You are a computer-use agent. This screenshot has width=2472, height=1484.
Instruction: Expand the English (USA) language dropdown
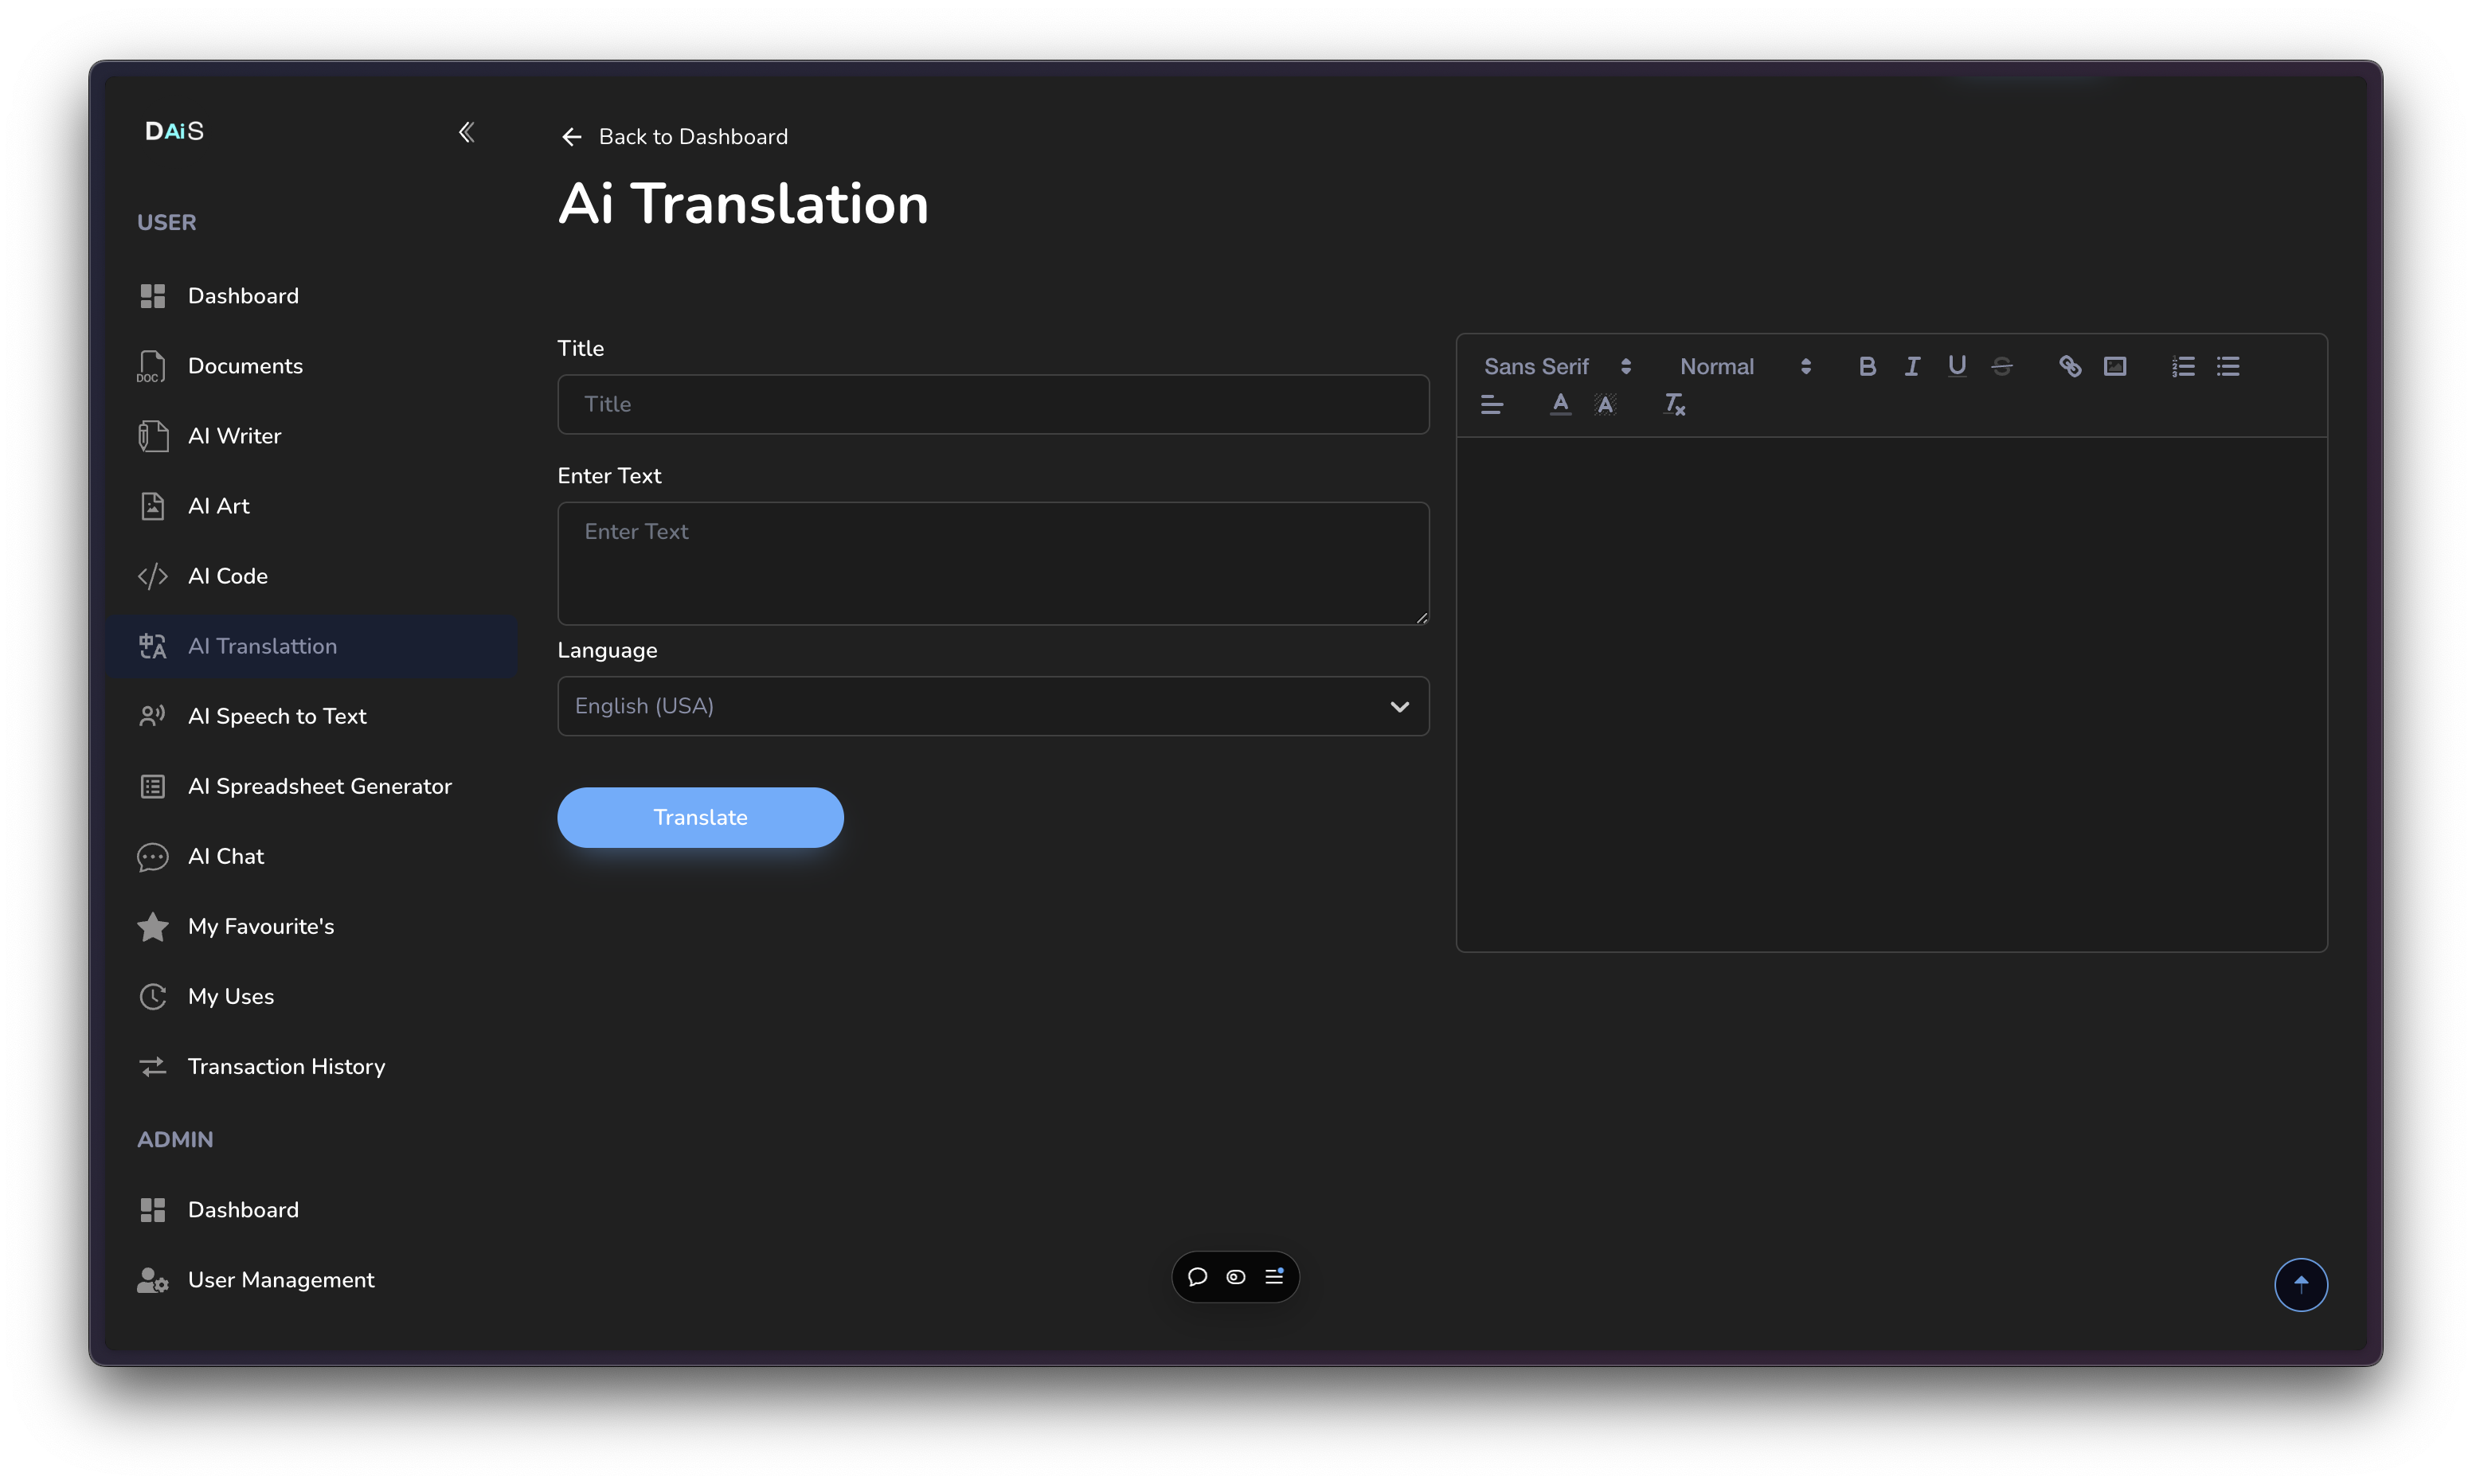992,706
